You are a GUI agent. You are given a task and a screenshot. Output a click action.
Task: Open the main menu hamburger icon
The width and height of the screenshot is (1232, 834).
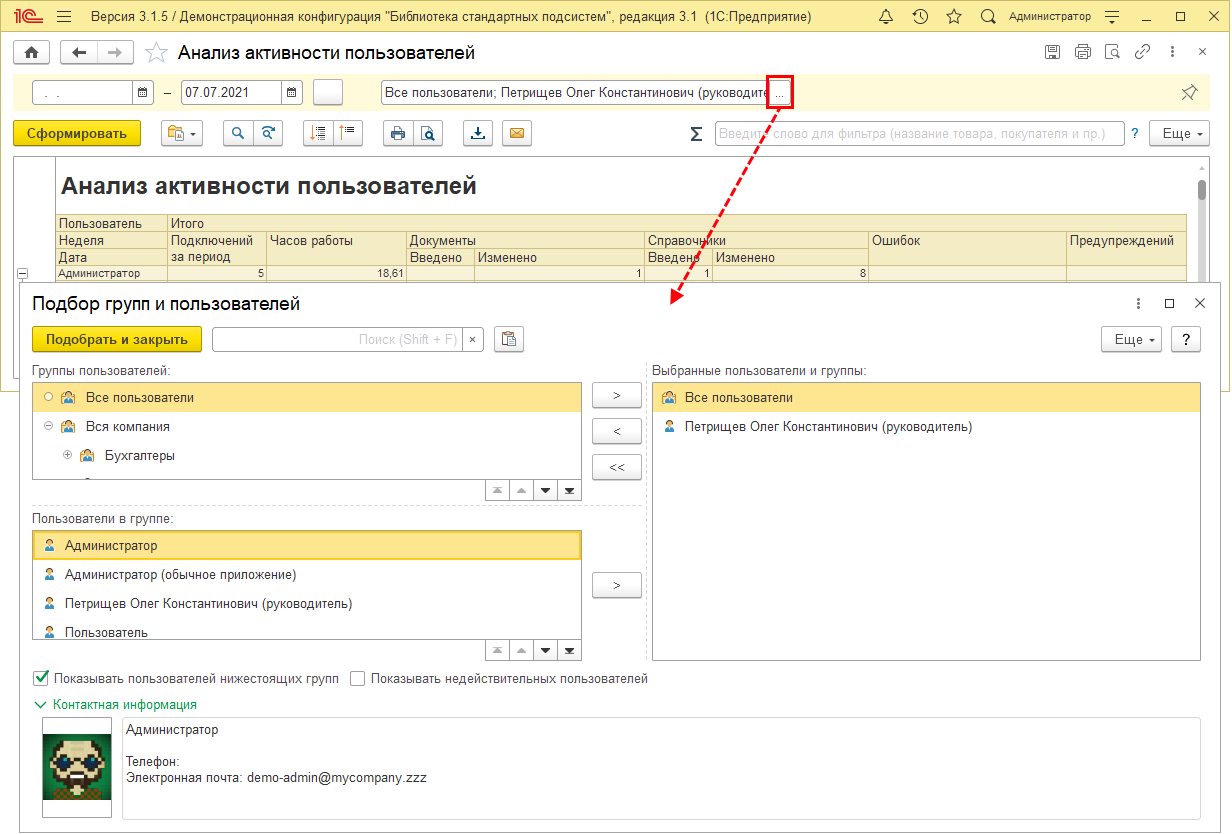click(x=64, y=17)
